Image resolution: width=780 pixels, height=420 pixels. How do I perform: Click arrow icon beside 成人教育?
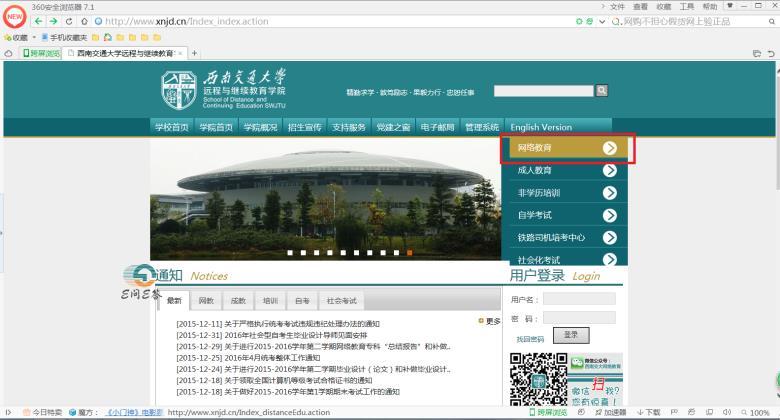click(609, 171)
